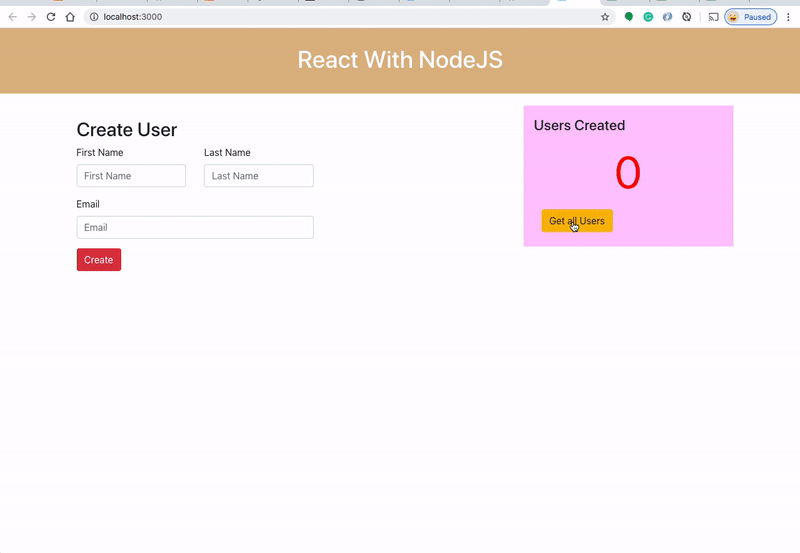Click the Email input field
Viewport: 800px width, 553px height.
195,227
